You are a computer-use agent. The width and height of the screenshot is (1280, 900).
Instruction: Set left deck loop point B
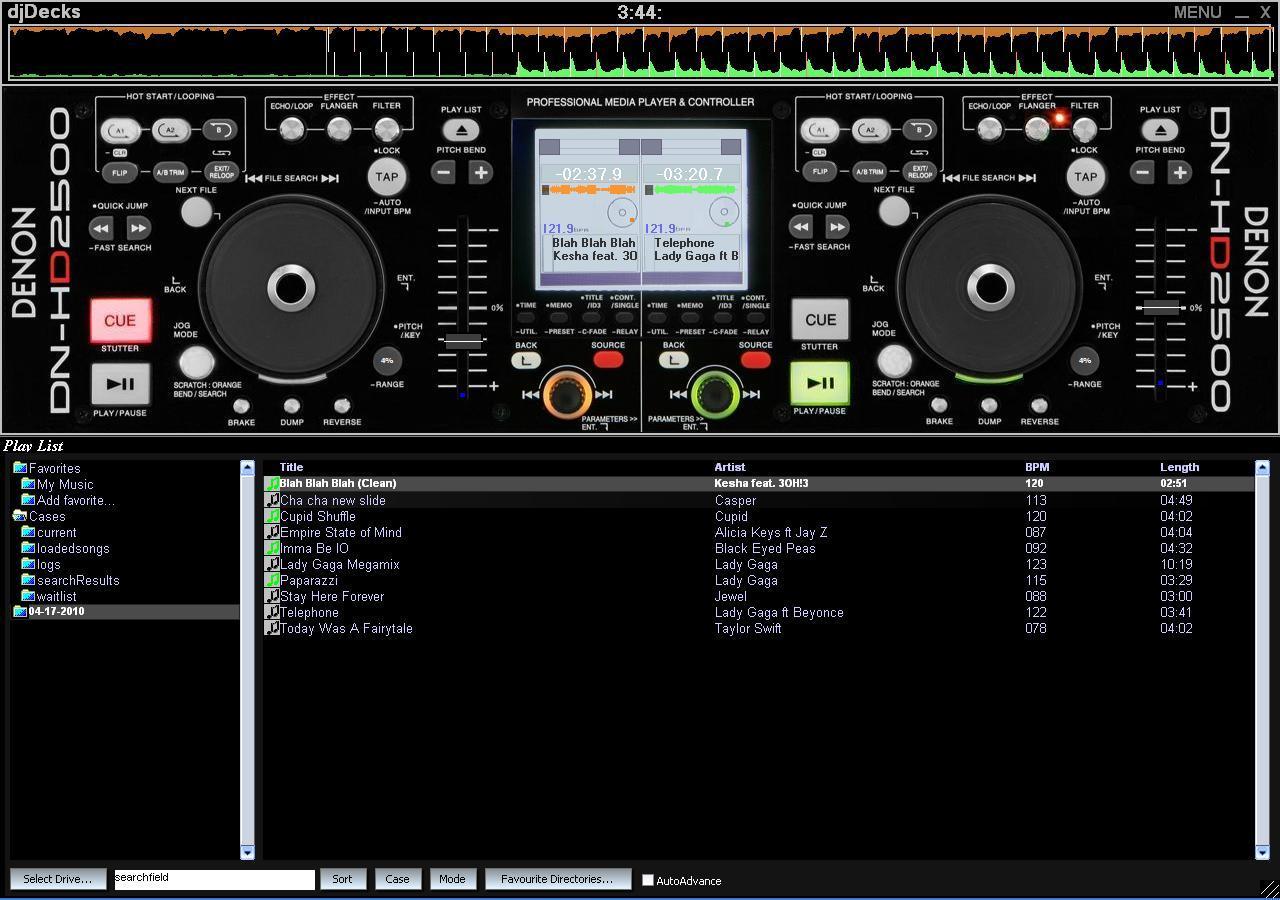[220, 130]
